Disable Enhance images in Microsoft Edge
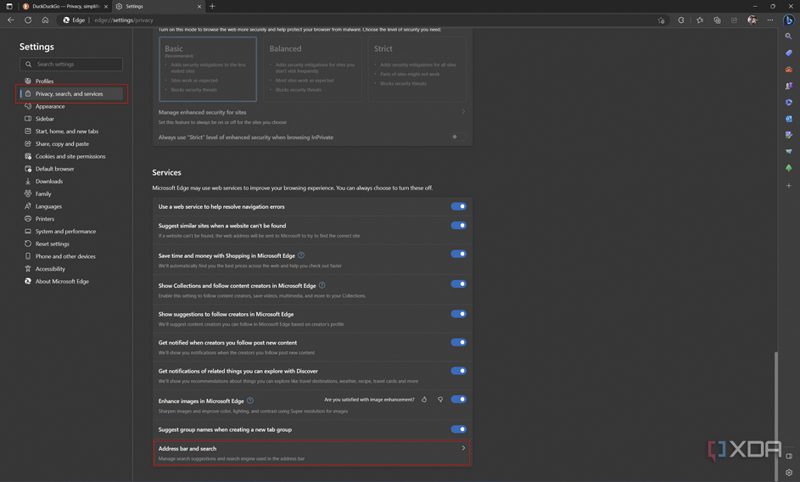The width and height of the screenshot is (800, 482). click(458, 399)
